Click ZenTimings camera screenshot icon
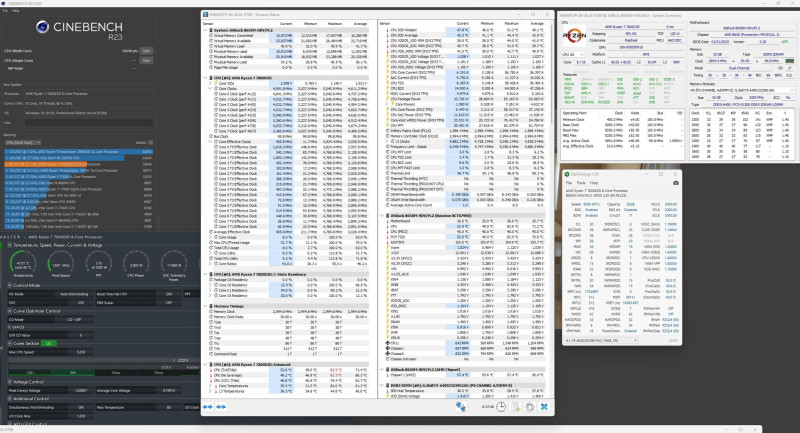The width and height of the screenshot is (800, 433). coord(676,183)
